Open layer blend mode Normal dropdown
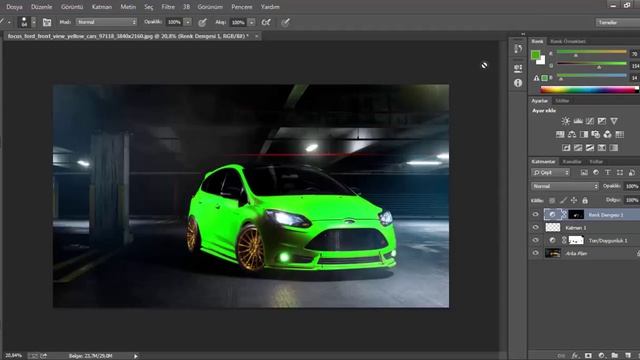Viewport: 640px width, 360px height. [565, 186]
